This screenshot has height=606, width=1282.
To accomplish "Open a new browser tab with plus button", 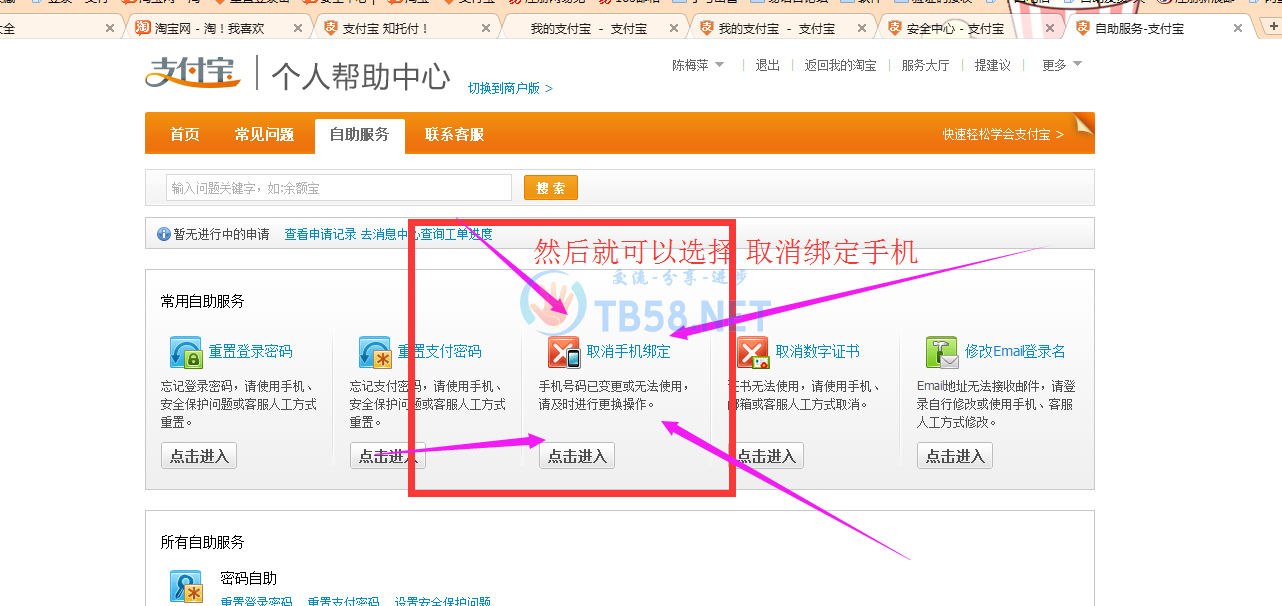I will 1272,28.
